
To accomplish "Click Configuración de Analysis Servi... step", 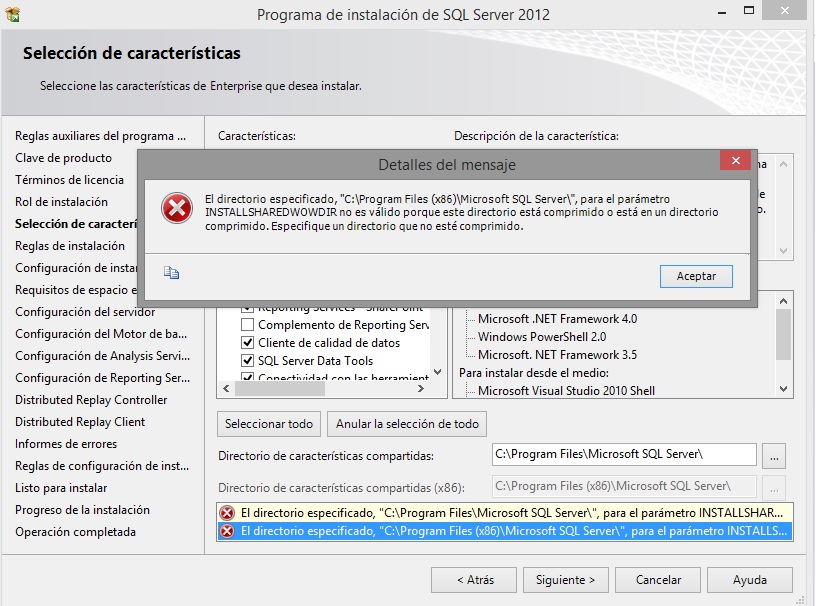I will (102, 356).
